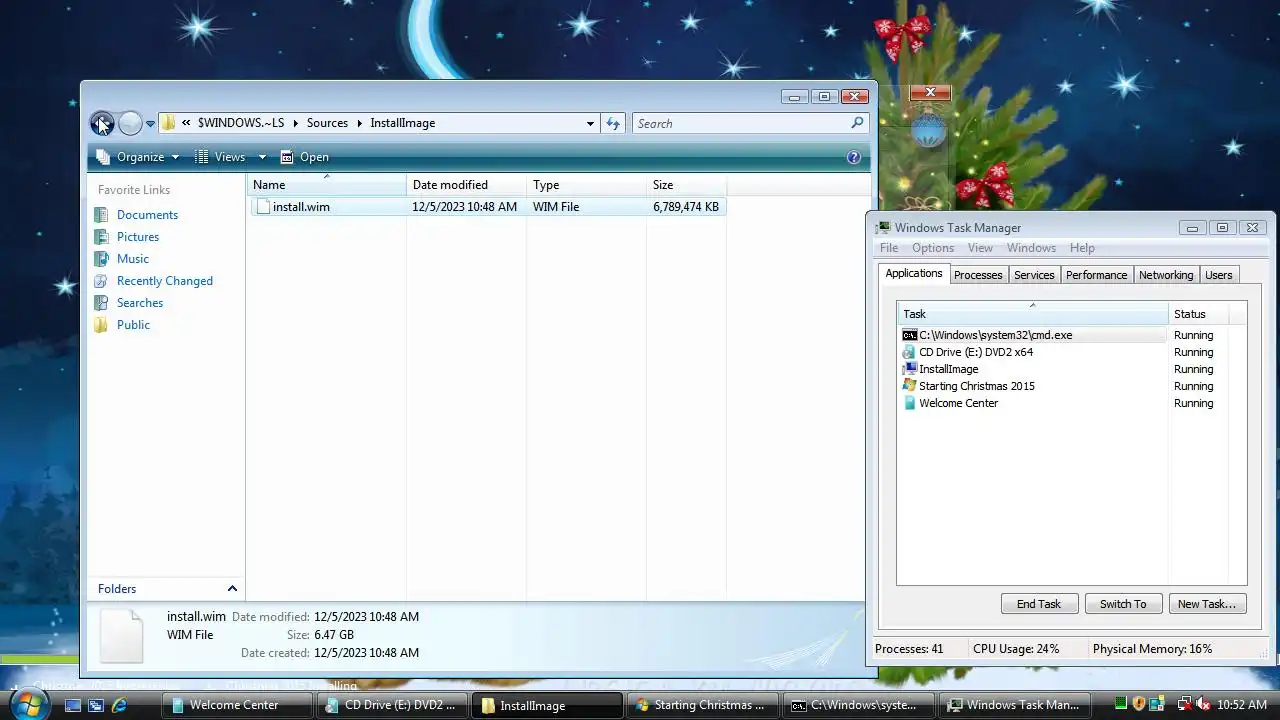The image size is (1280, 720).
Task: Click the refresh button beside the address bar
Action: 613,123
